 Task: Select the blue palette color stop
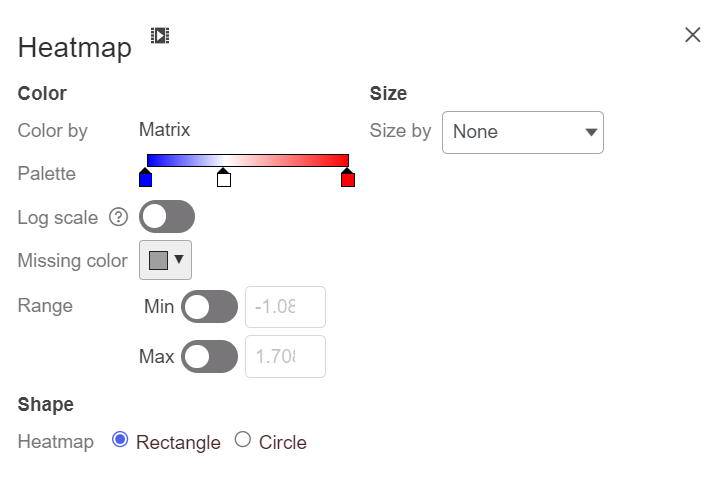coord(145,178)
